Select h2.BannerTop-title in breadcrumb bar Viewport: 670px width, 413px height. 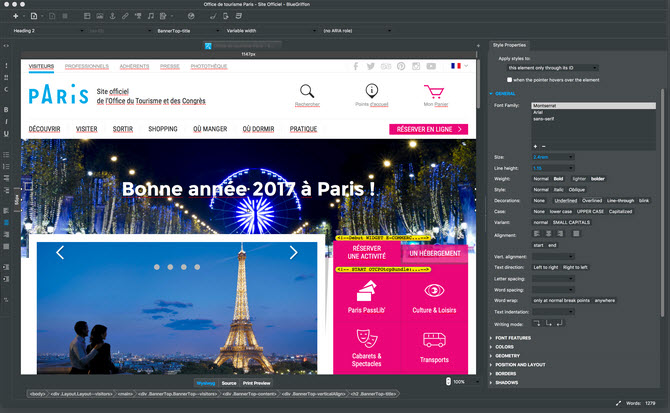point(374,394)
